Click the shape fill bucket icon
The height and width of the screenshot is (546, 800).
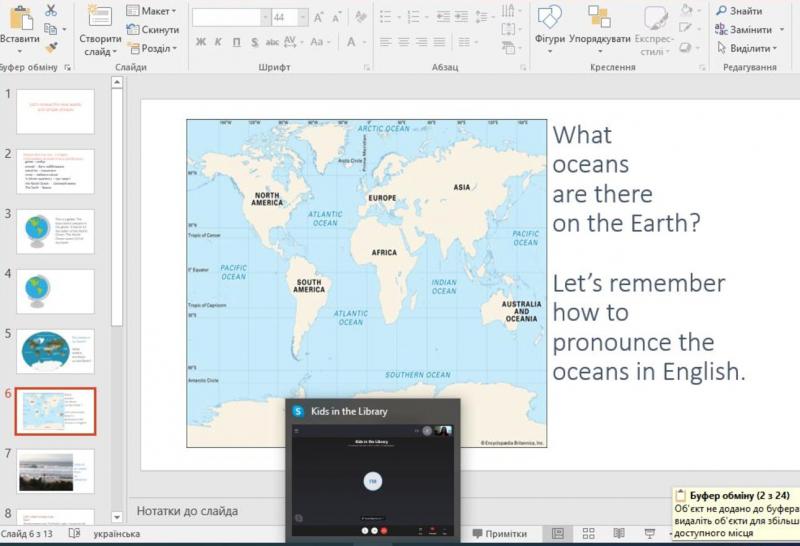click(x=688, y=10)
